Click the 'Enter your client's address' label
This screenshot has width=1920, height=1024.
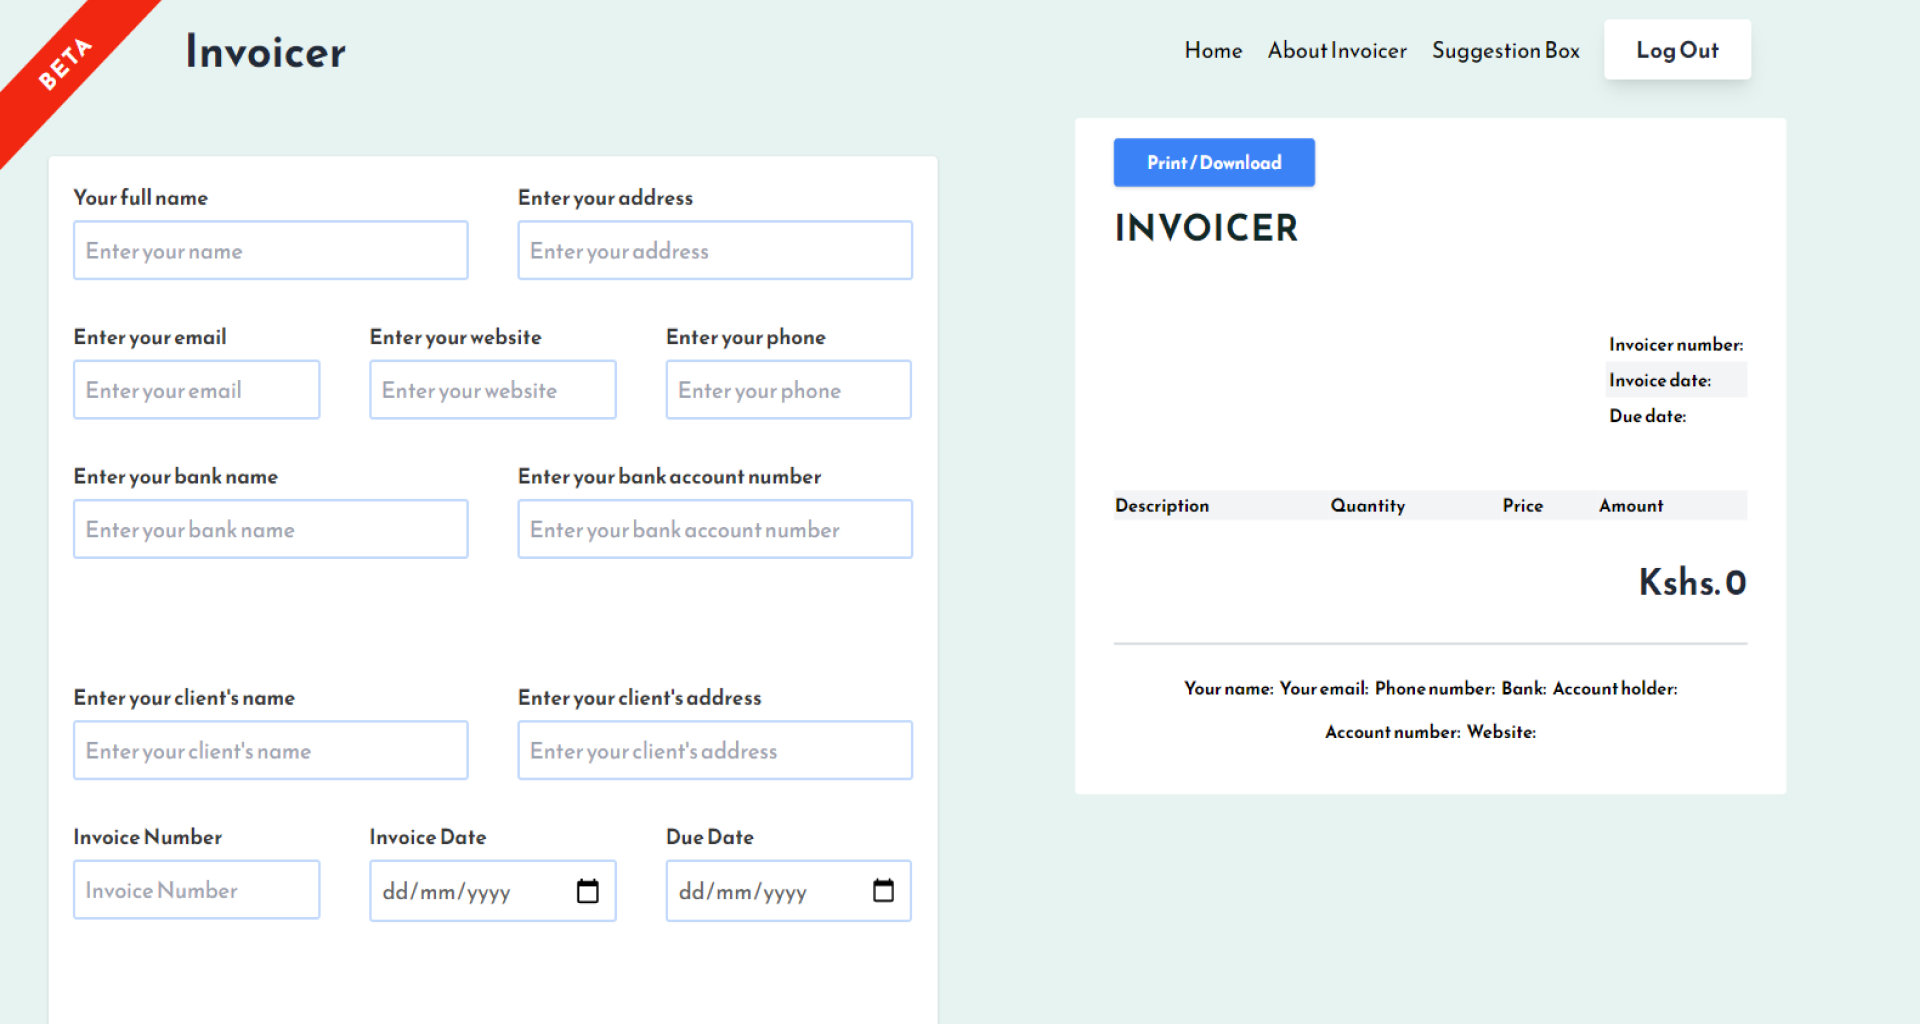coord(640,698)
